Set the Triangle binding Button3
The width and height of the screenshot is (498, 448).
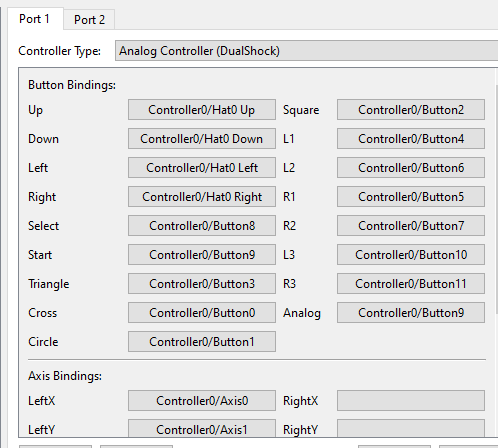(202, 284)
